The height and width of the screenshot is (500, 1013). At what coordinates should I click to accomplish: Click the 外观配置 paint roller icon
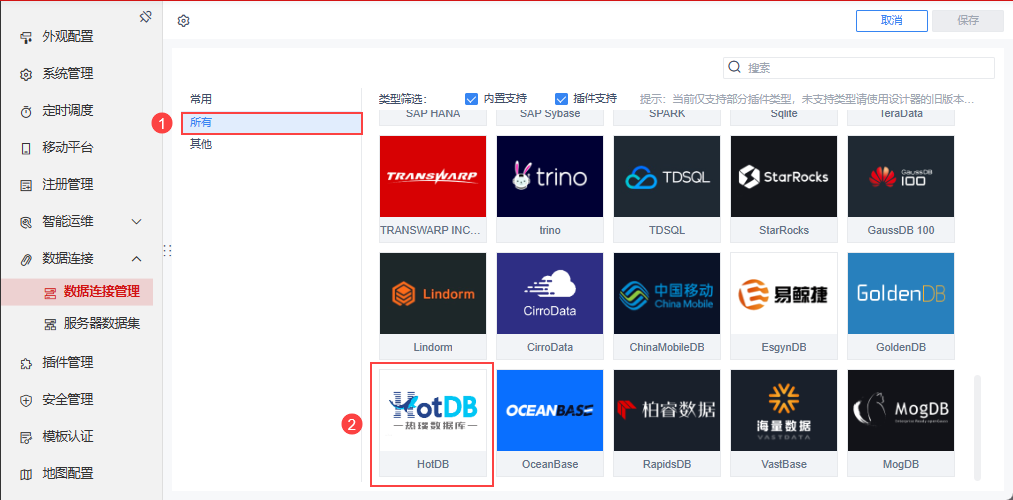click(x=26, y=37)
